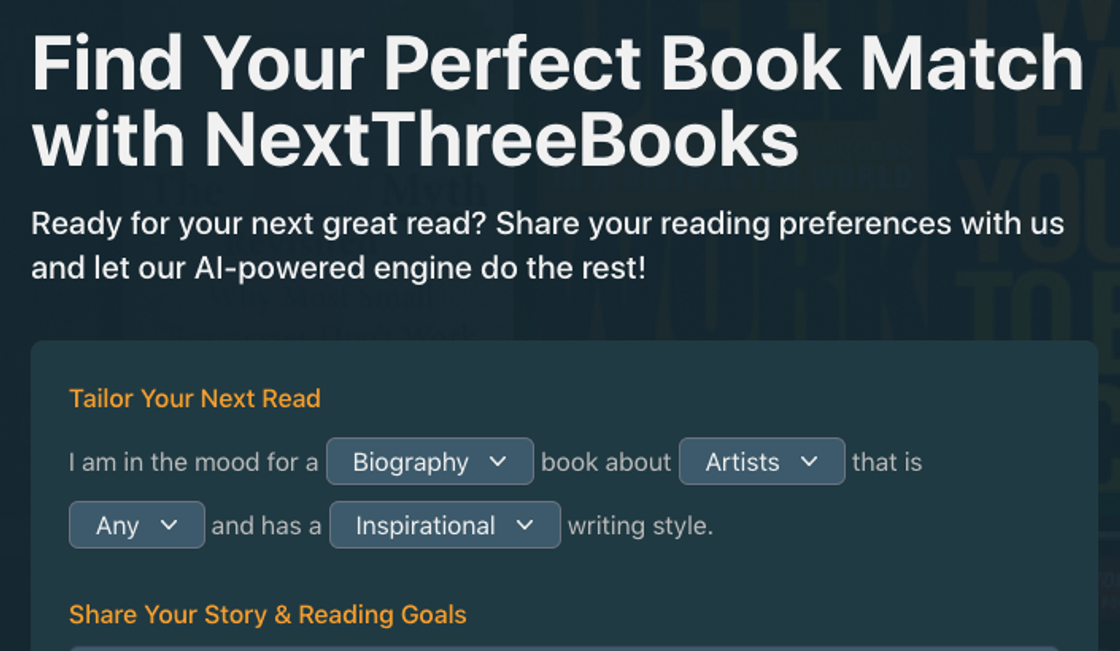Click the "writing style." label text
Viewport: 1120px width, 651px height.
click(x=640, y=526)
